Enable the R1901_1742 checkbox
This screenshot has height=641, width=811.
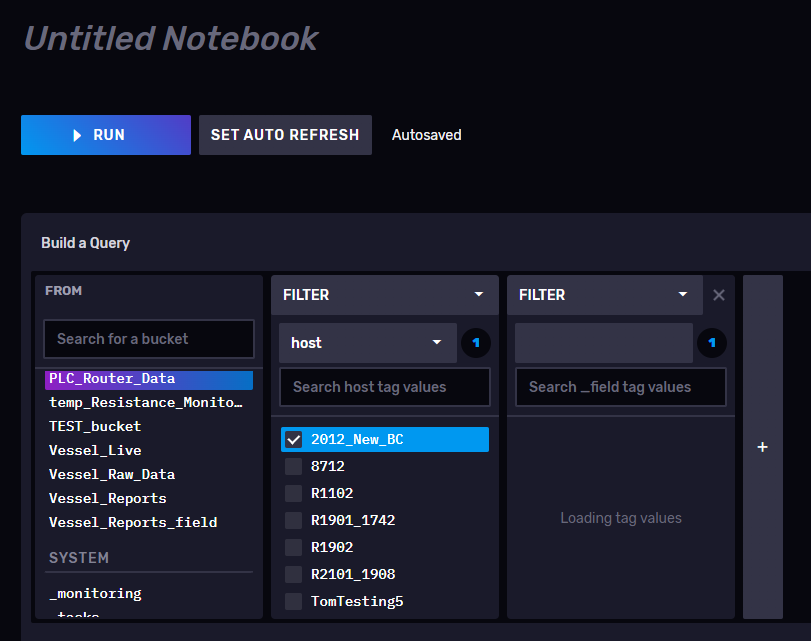[x=293, y=520]
